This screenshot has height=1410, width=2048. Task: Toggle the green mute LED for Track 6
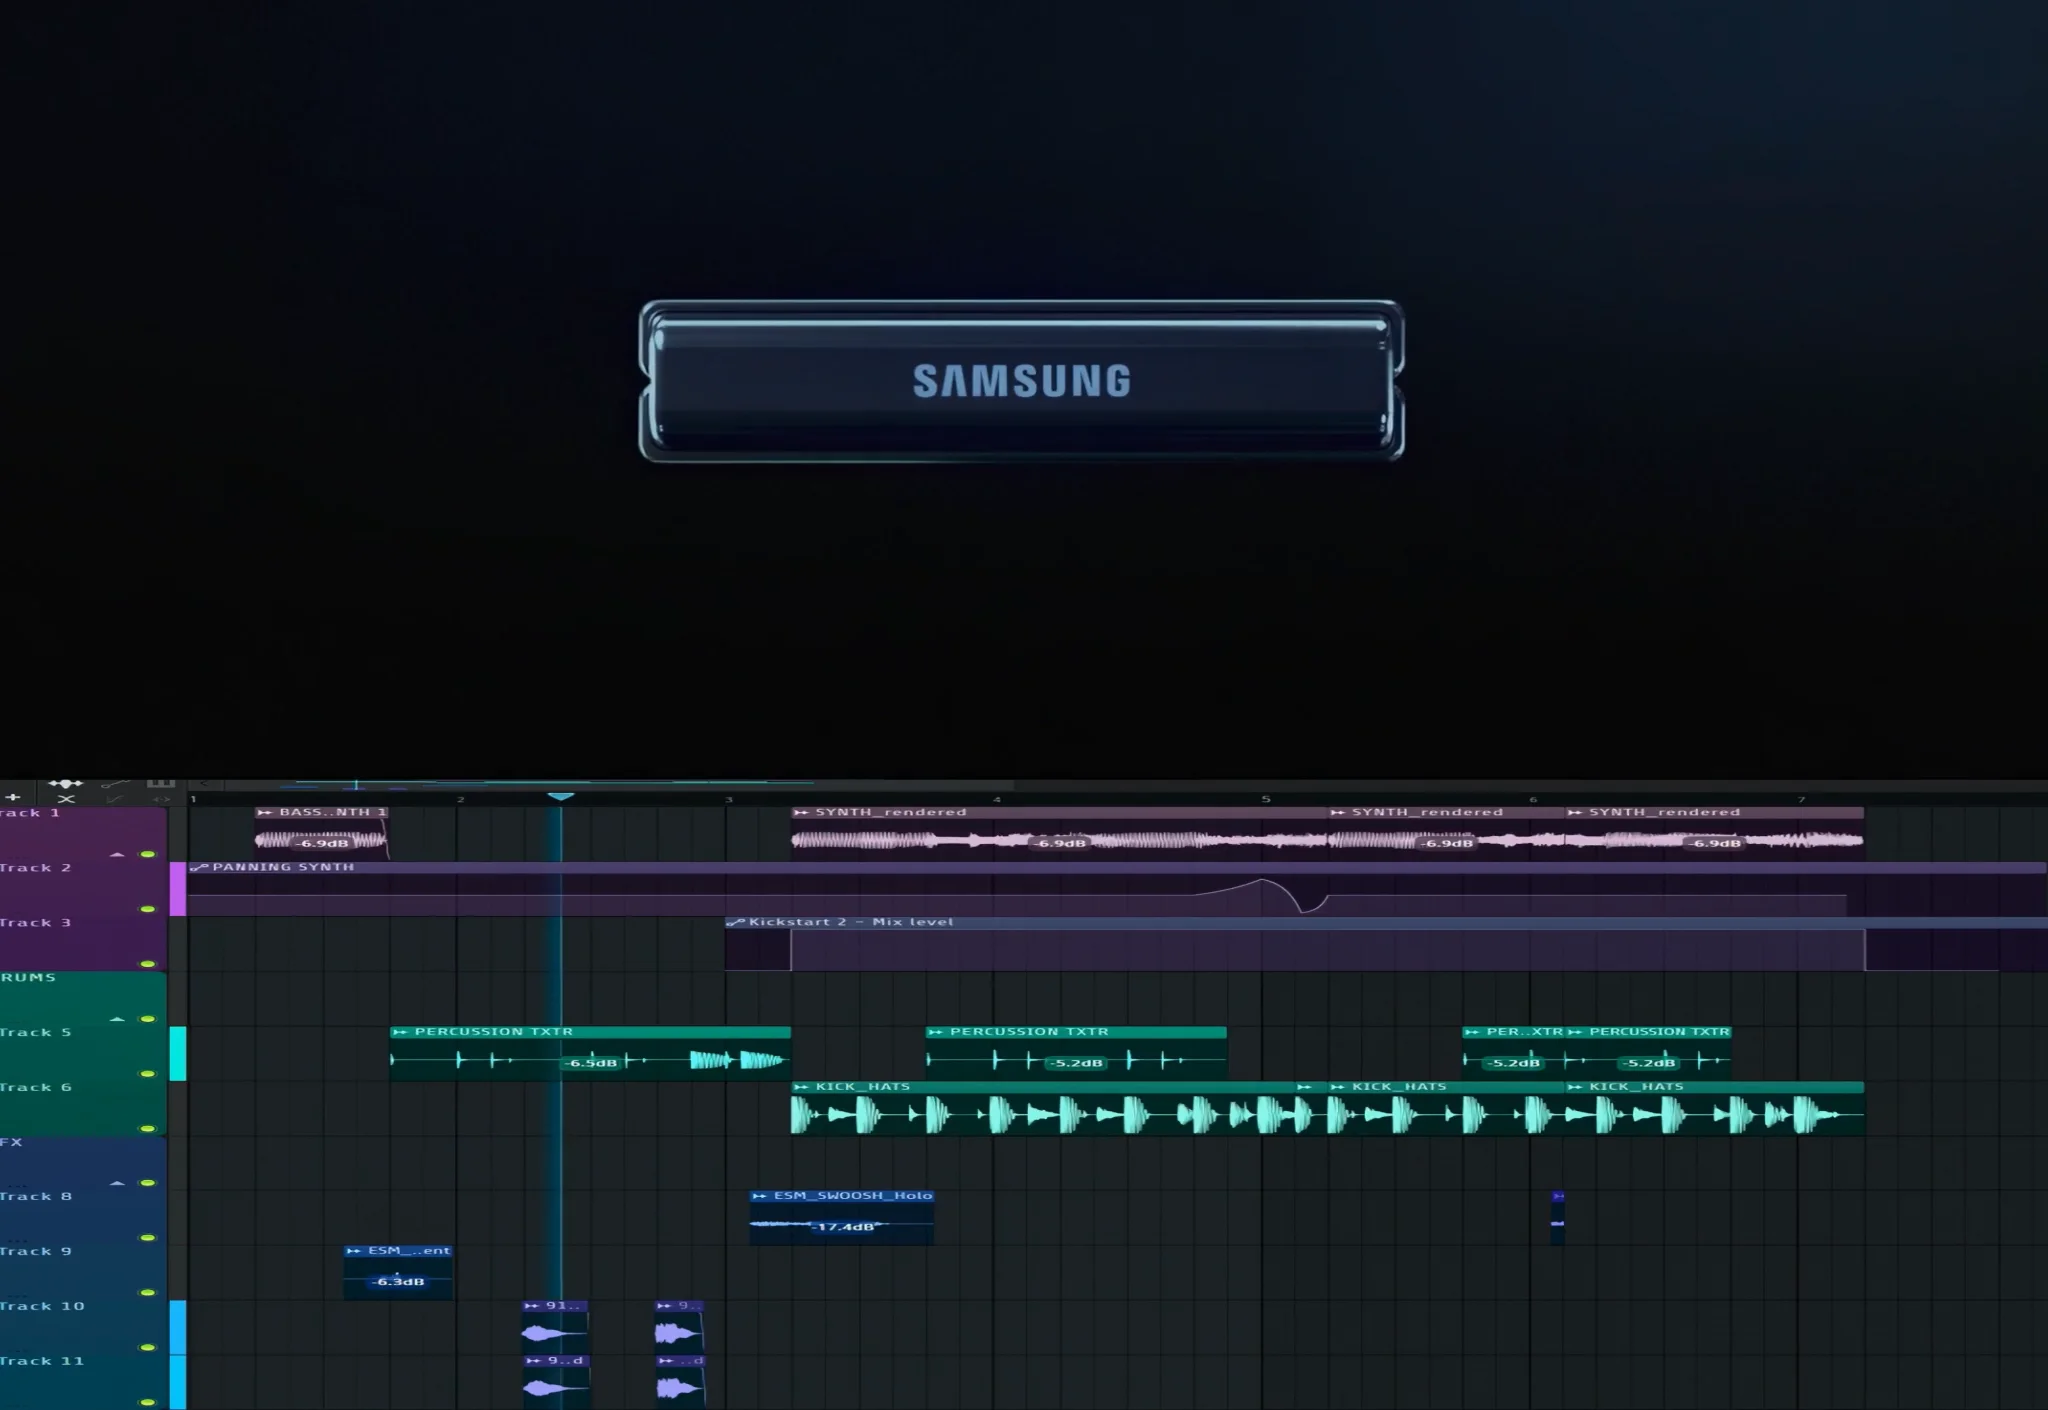pos(148,1128)
